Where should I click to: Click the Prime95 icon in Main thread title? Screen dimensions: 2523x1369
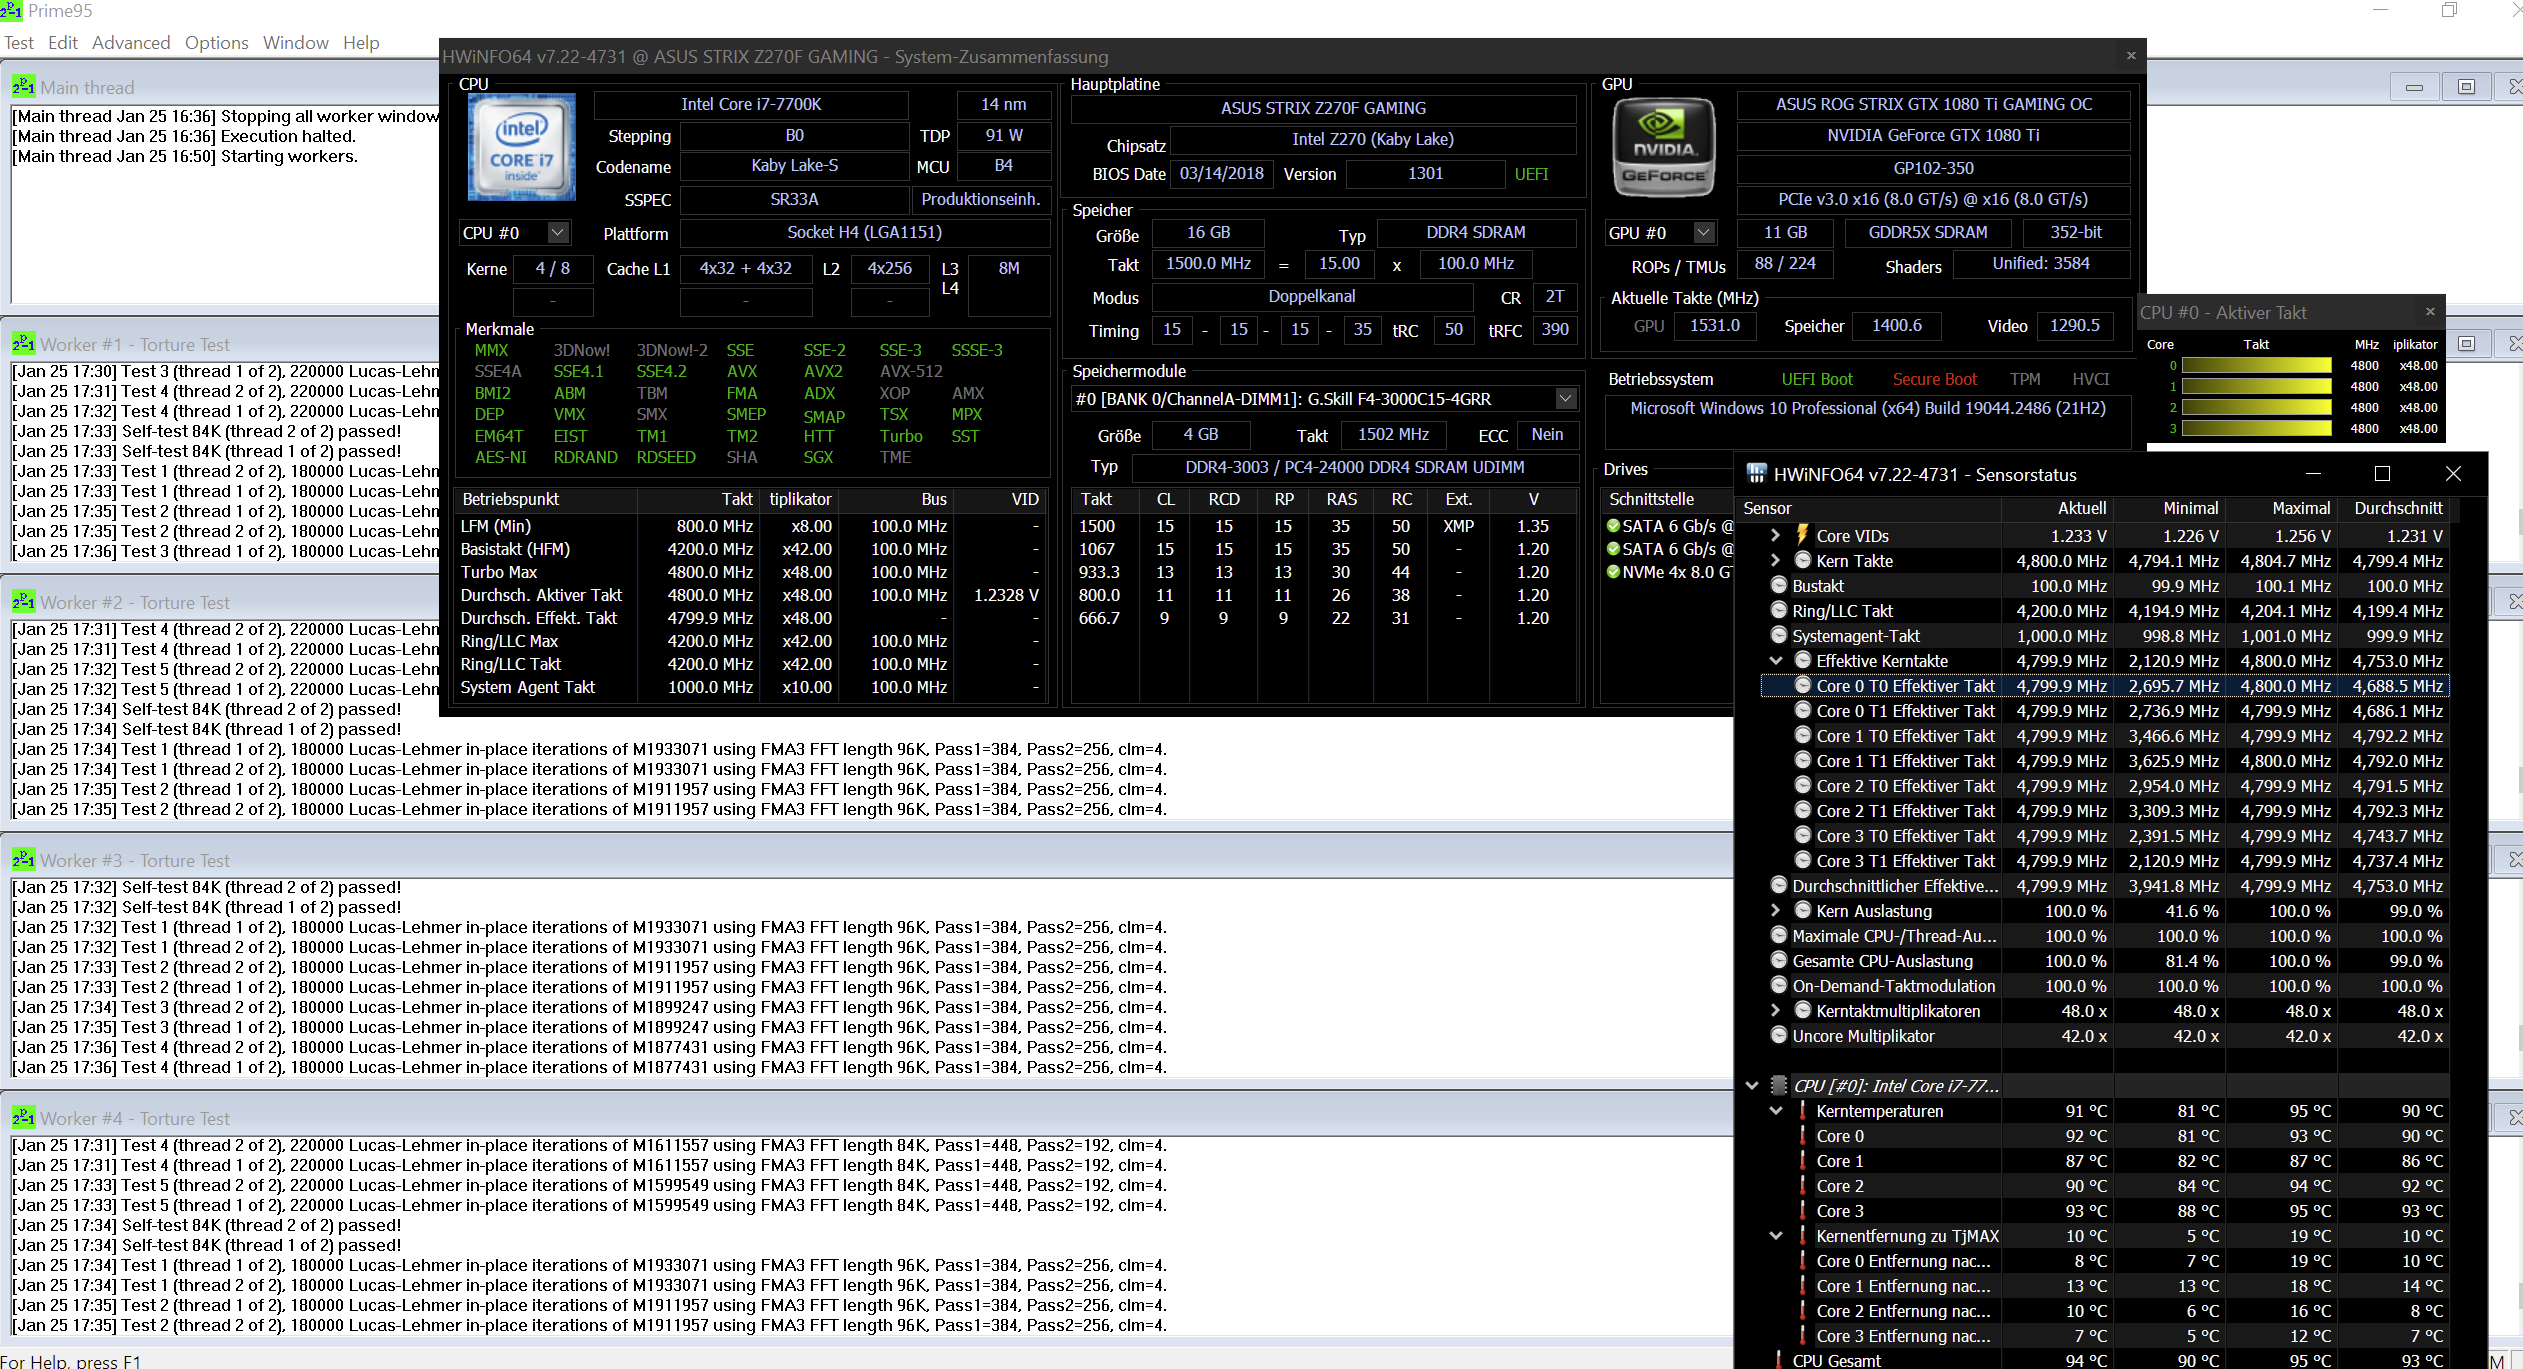(23, 87)
